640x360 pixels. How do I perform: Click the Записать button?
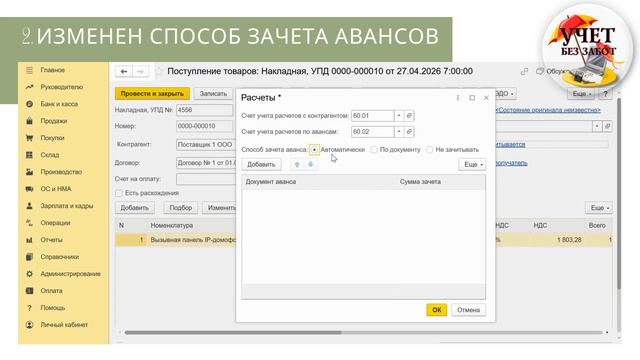(213, 94)
